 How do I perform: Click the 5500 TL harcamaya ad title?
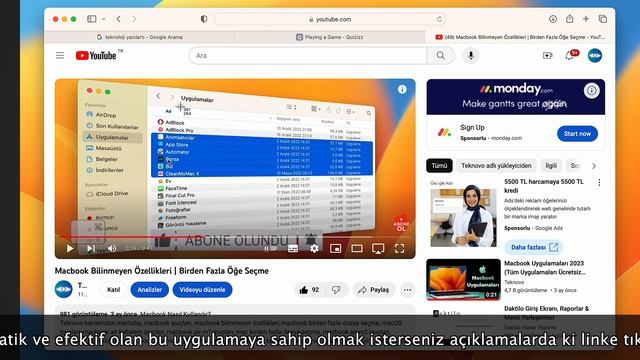(x=544, y=186)
